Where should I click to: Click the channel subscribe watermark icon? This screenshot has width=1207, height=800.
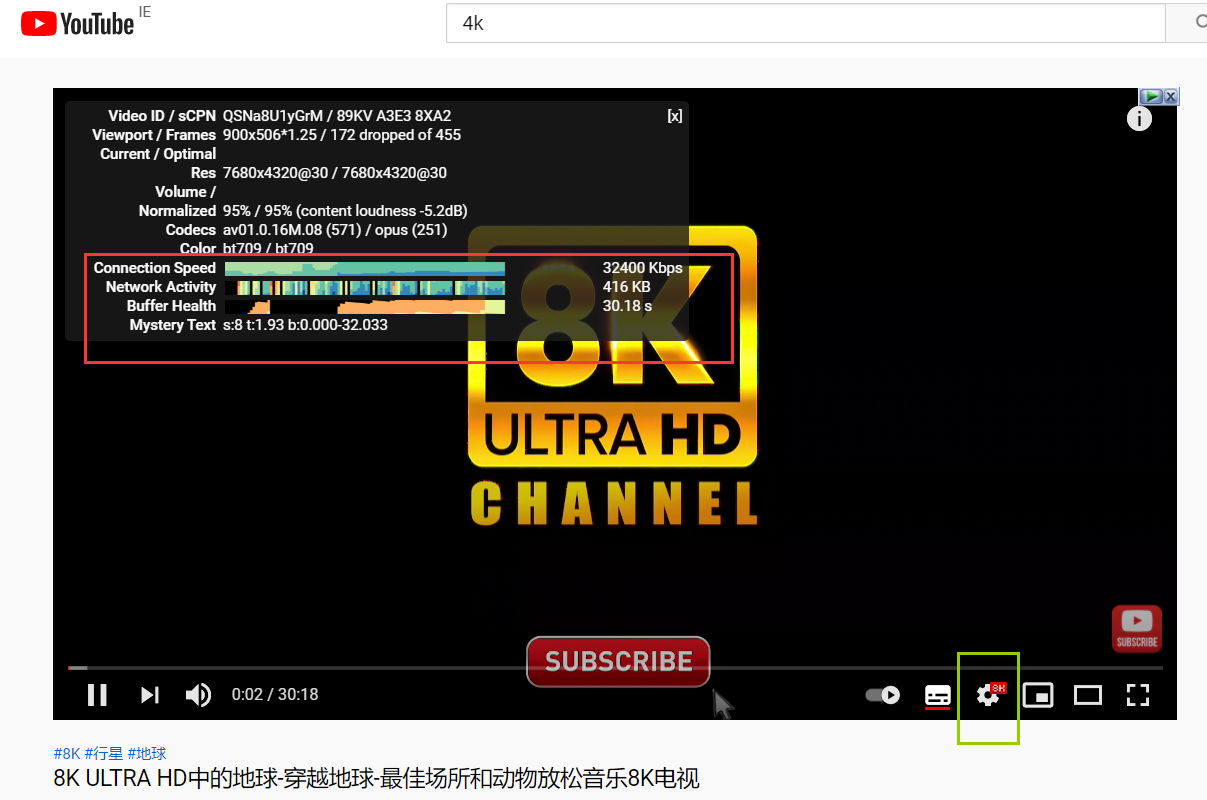[x=1137, y=628]
